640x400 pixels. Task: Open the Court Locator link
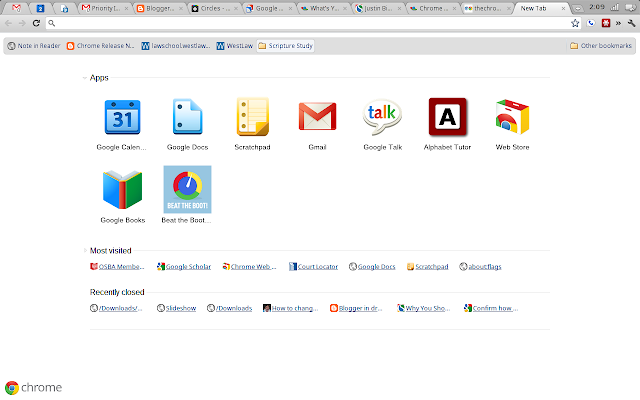click(x=313, y=267)
